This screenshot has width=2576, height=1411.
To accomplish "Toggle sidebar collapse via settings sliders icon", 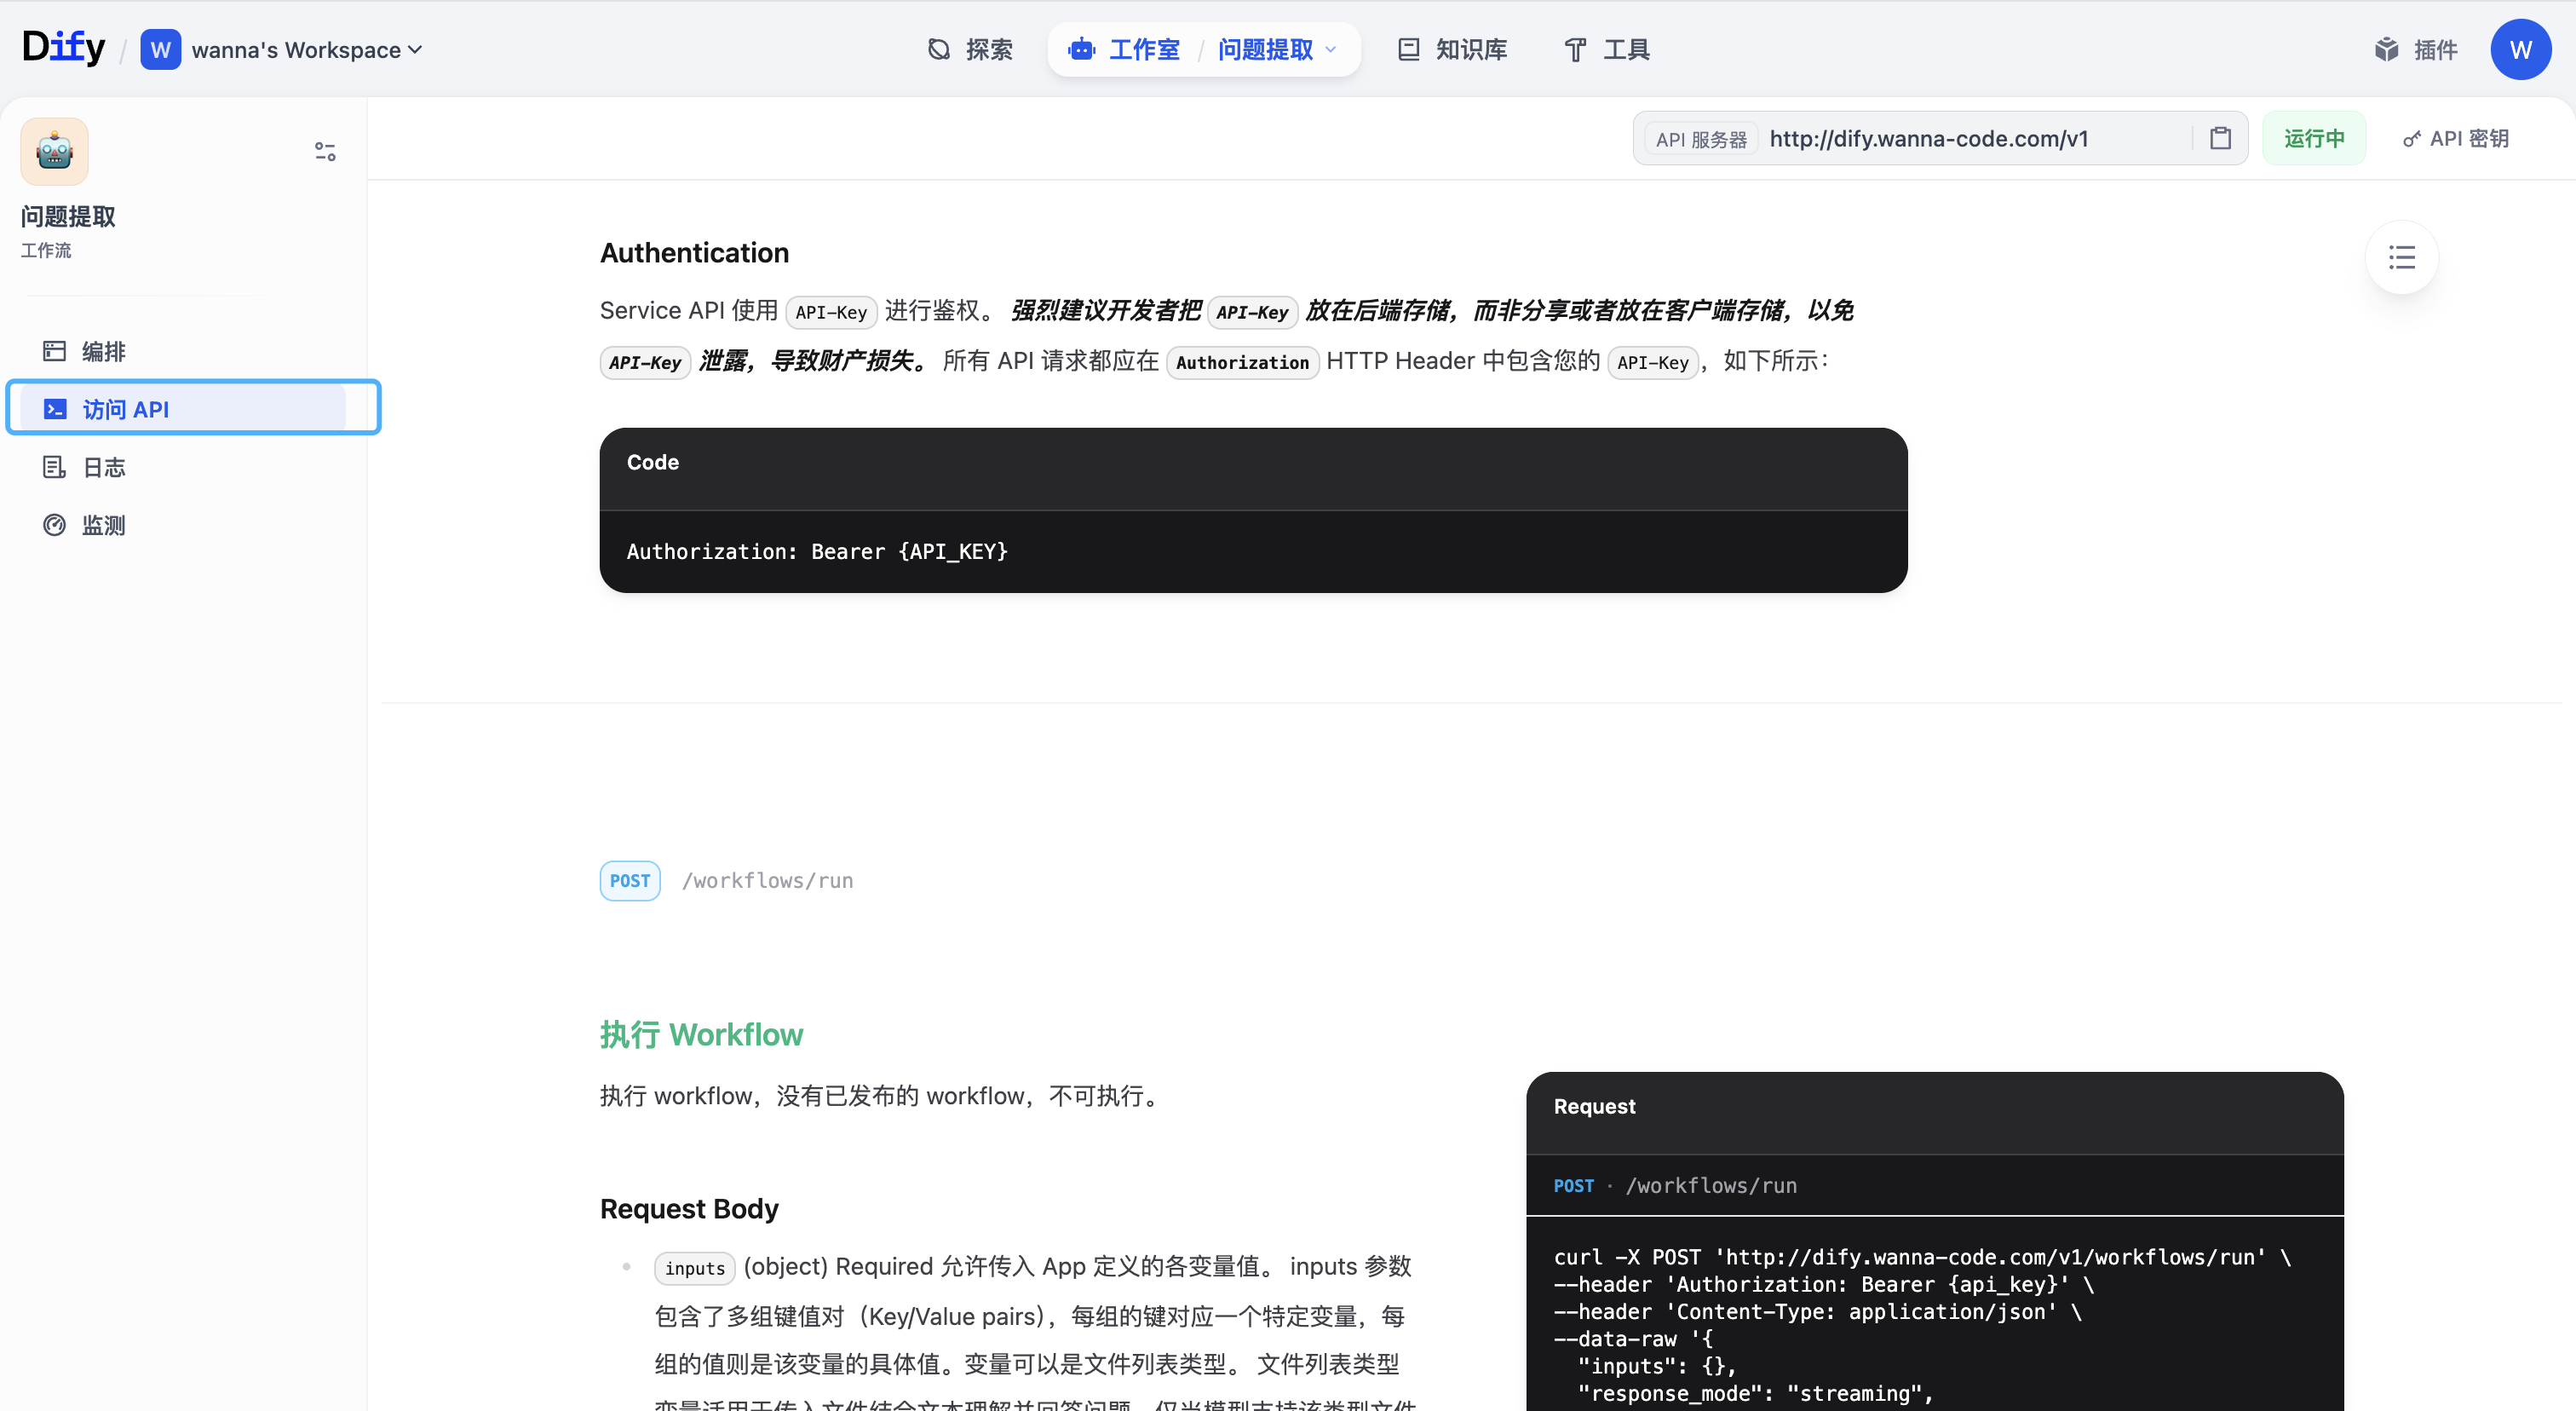I will point(325,152).
